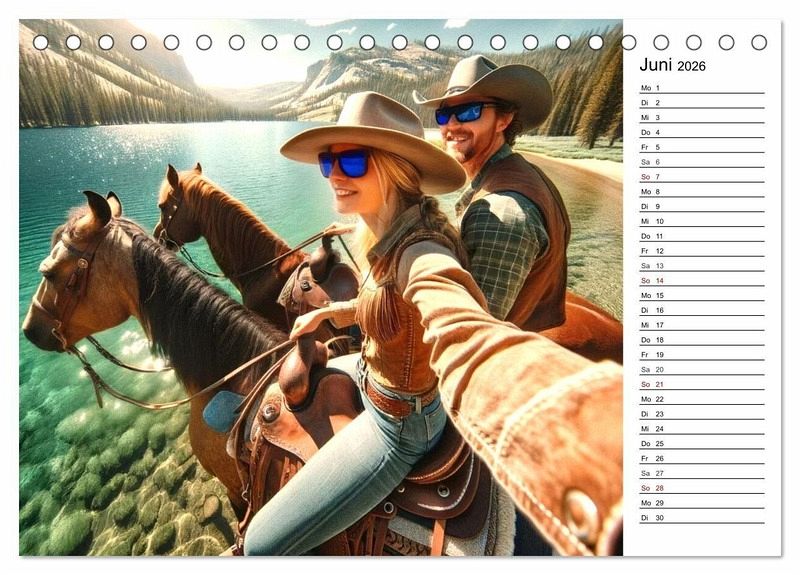The width and height of the screenshot is (800, 575).
Task: Select the 'Fr 12' calendar row
Action: point(702,251)
